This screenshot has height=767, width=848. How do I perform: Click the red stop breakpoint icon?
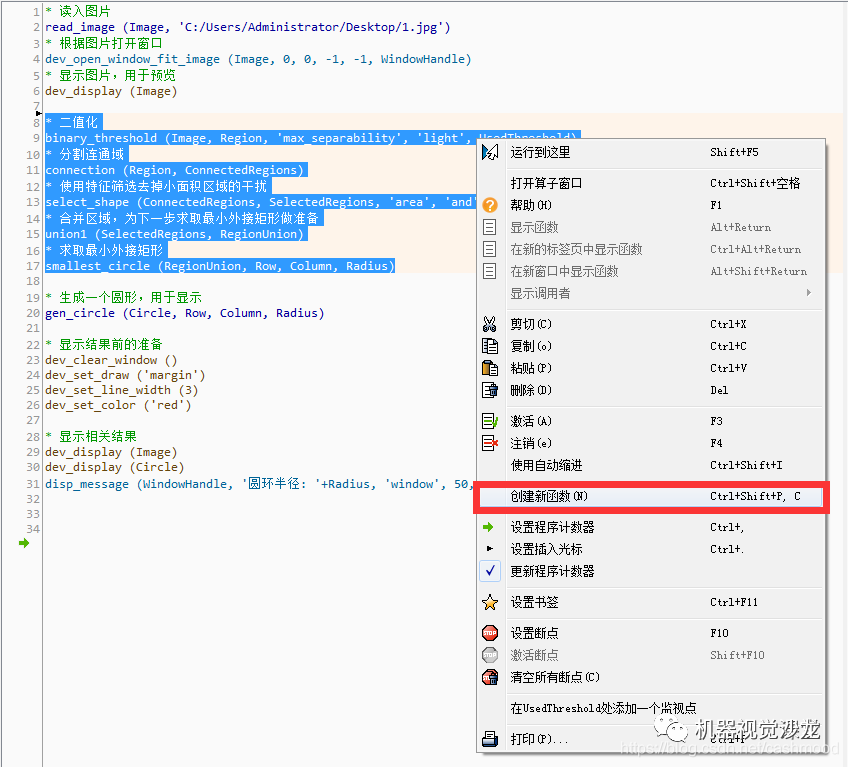490,633
